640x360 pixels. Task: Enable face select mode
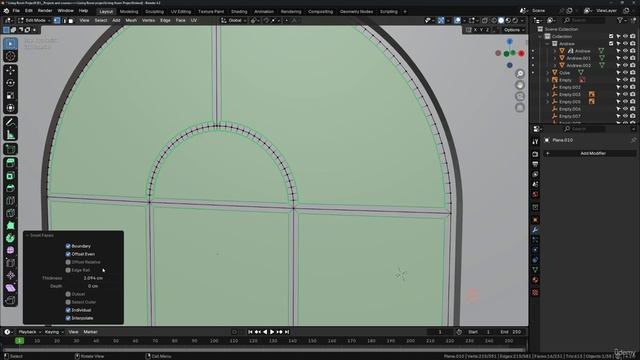click(x=71, y=20)
